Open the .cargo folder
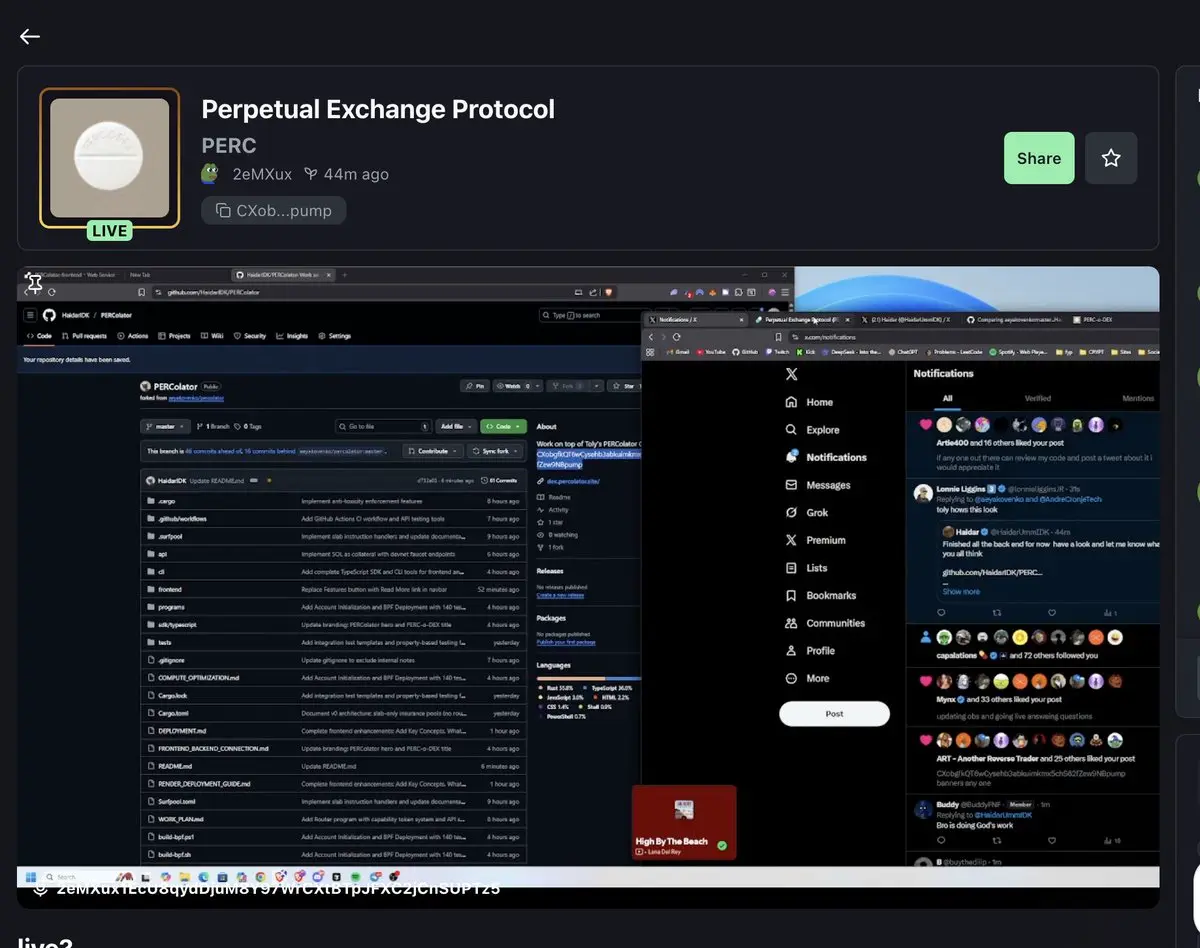 (166, 501)
